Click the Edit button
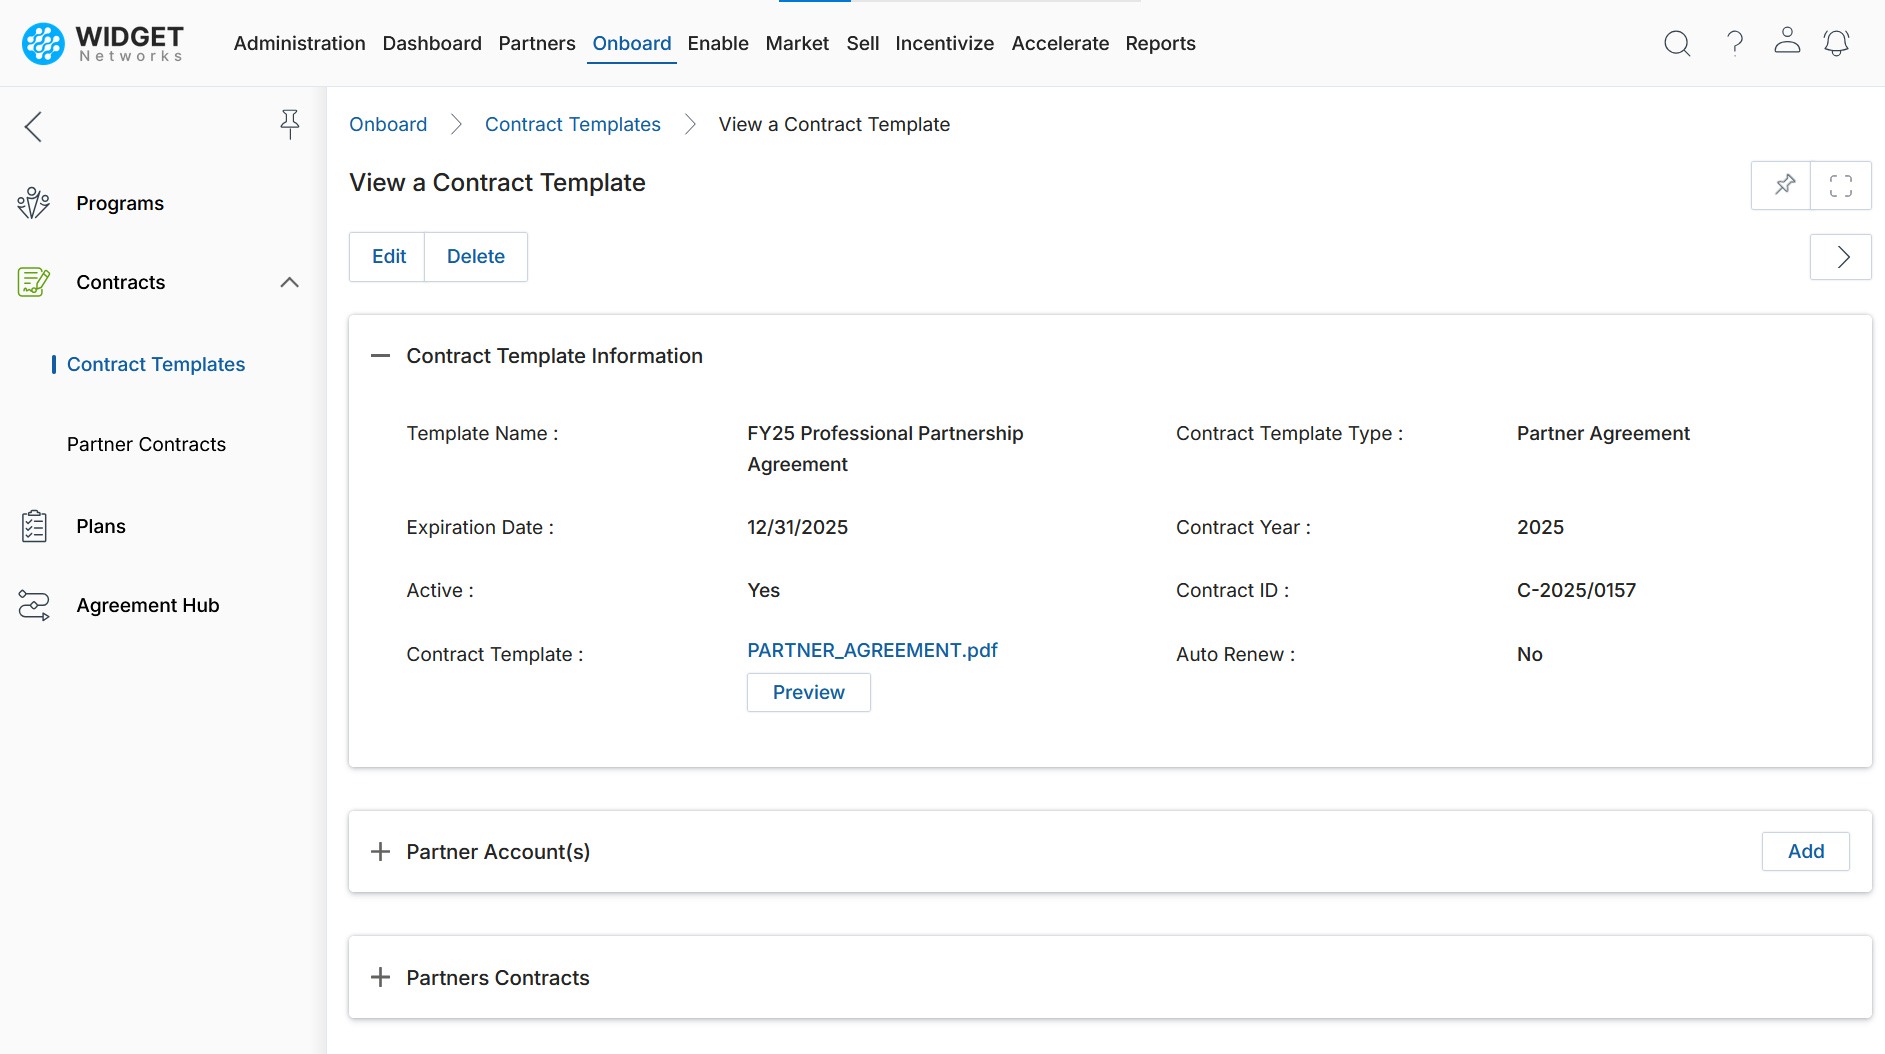The width and height of the screenshot is (1885, 1054). point(388,257)
